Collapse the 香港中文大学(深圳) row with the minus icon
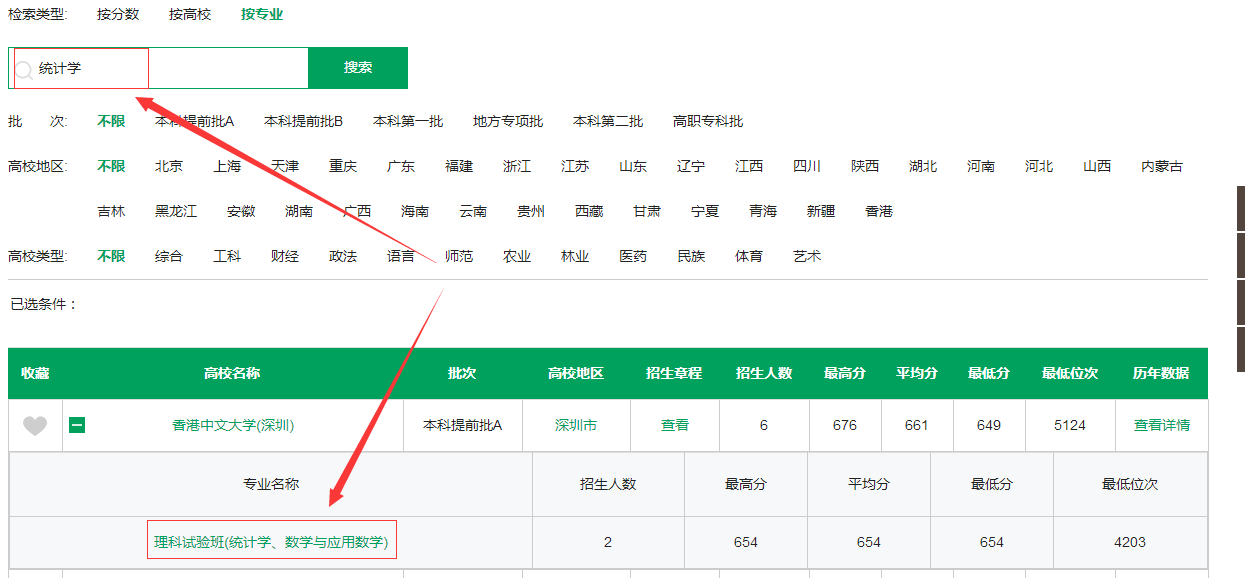The width and height of the screenshot is (1245, 578). [x=77, y=425]
